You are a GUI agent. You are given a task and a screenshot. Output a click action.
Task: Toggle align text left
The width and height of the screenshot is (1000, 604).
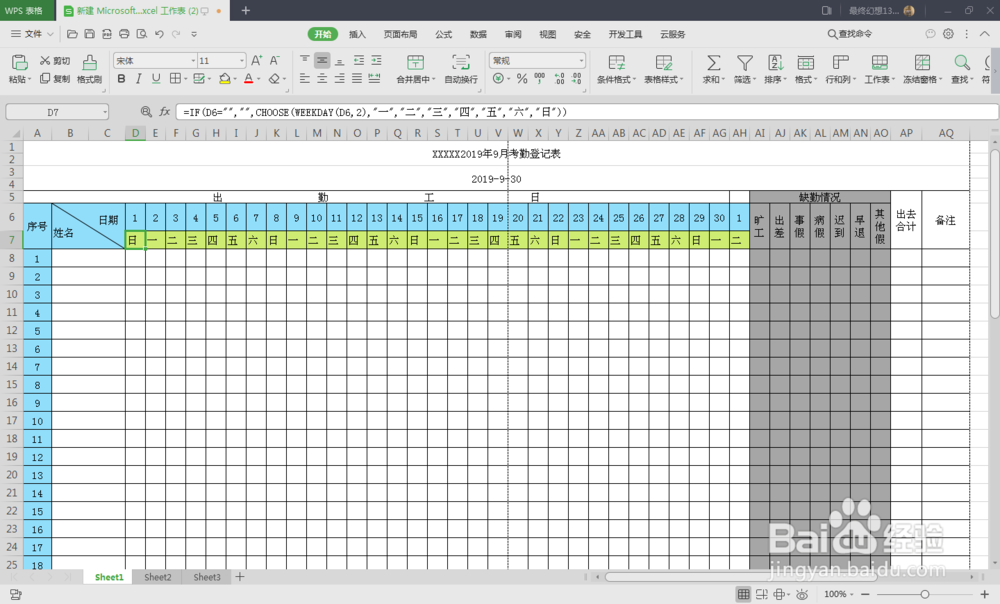[x=305, y=78]
